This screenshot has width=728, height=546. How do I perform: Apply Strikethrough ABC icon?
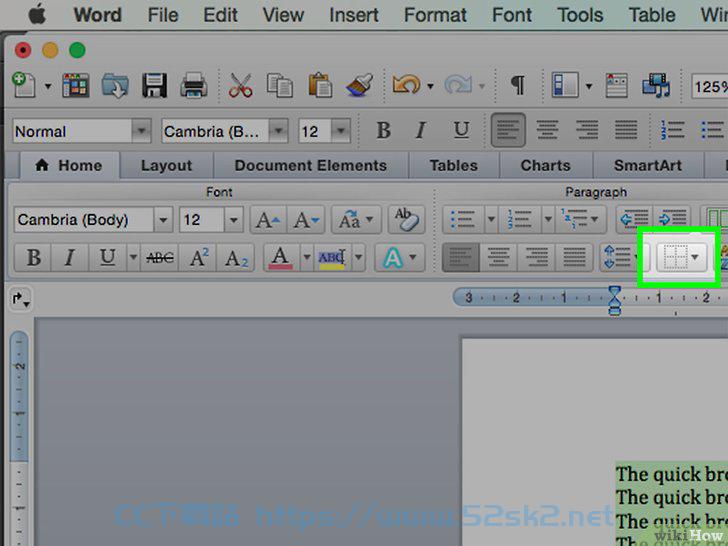coord(160,257)
